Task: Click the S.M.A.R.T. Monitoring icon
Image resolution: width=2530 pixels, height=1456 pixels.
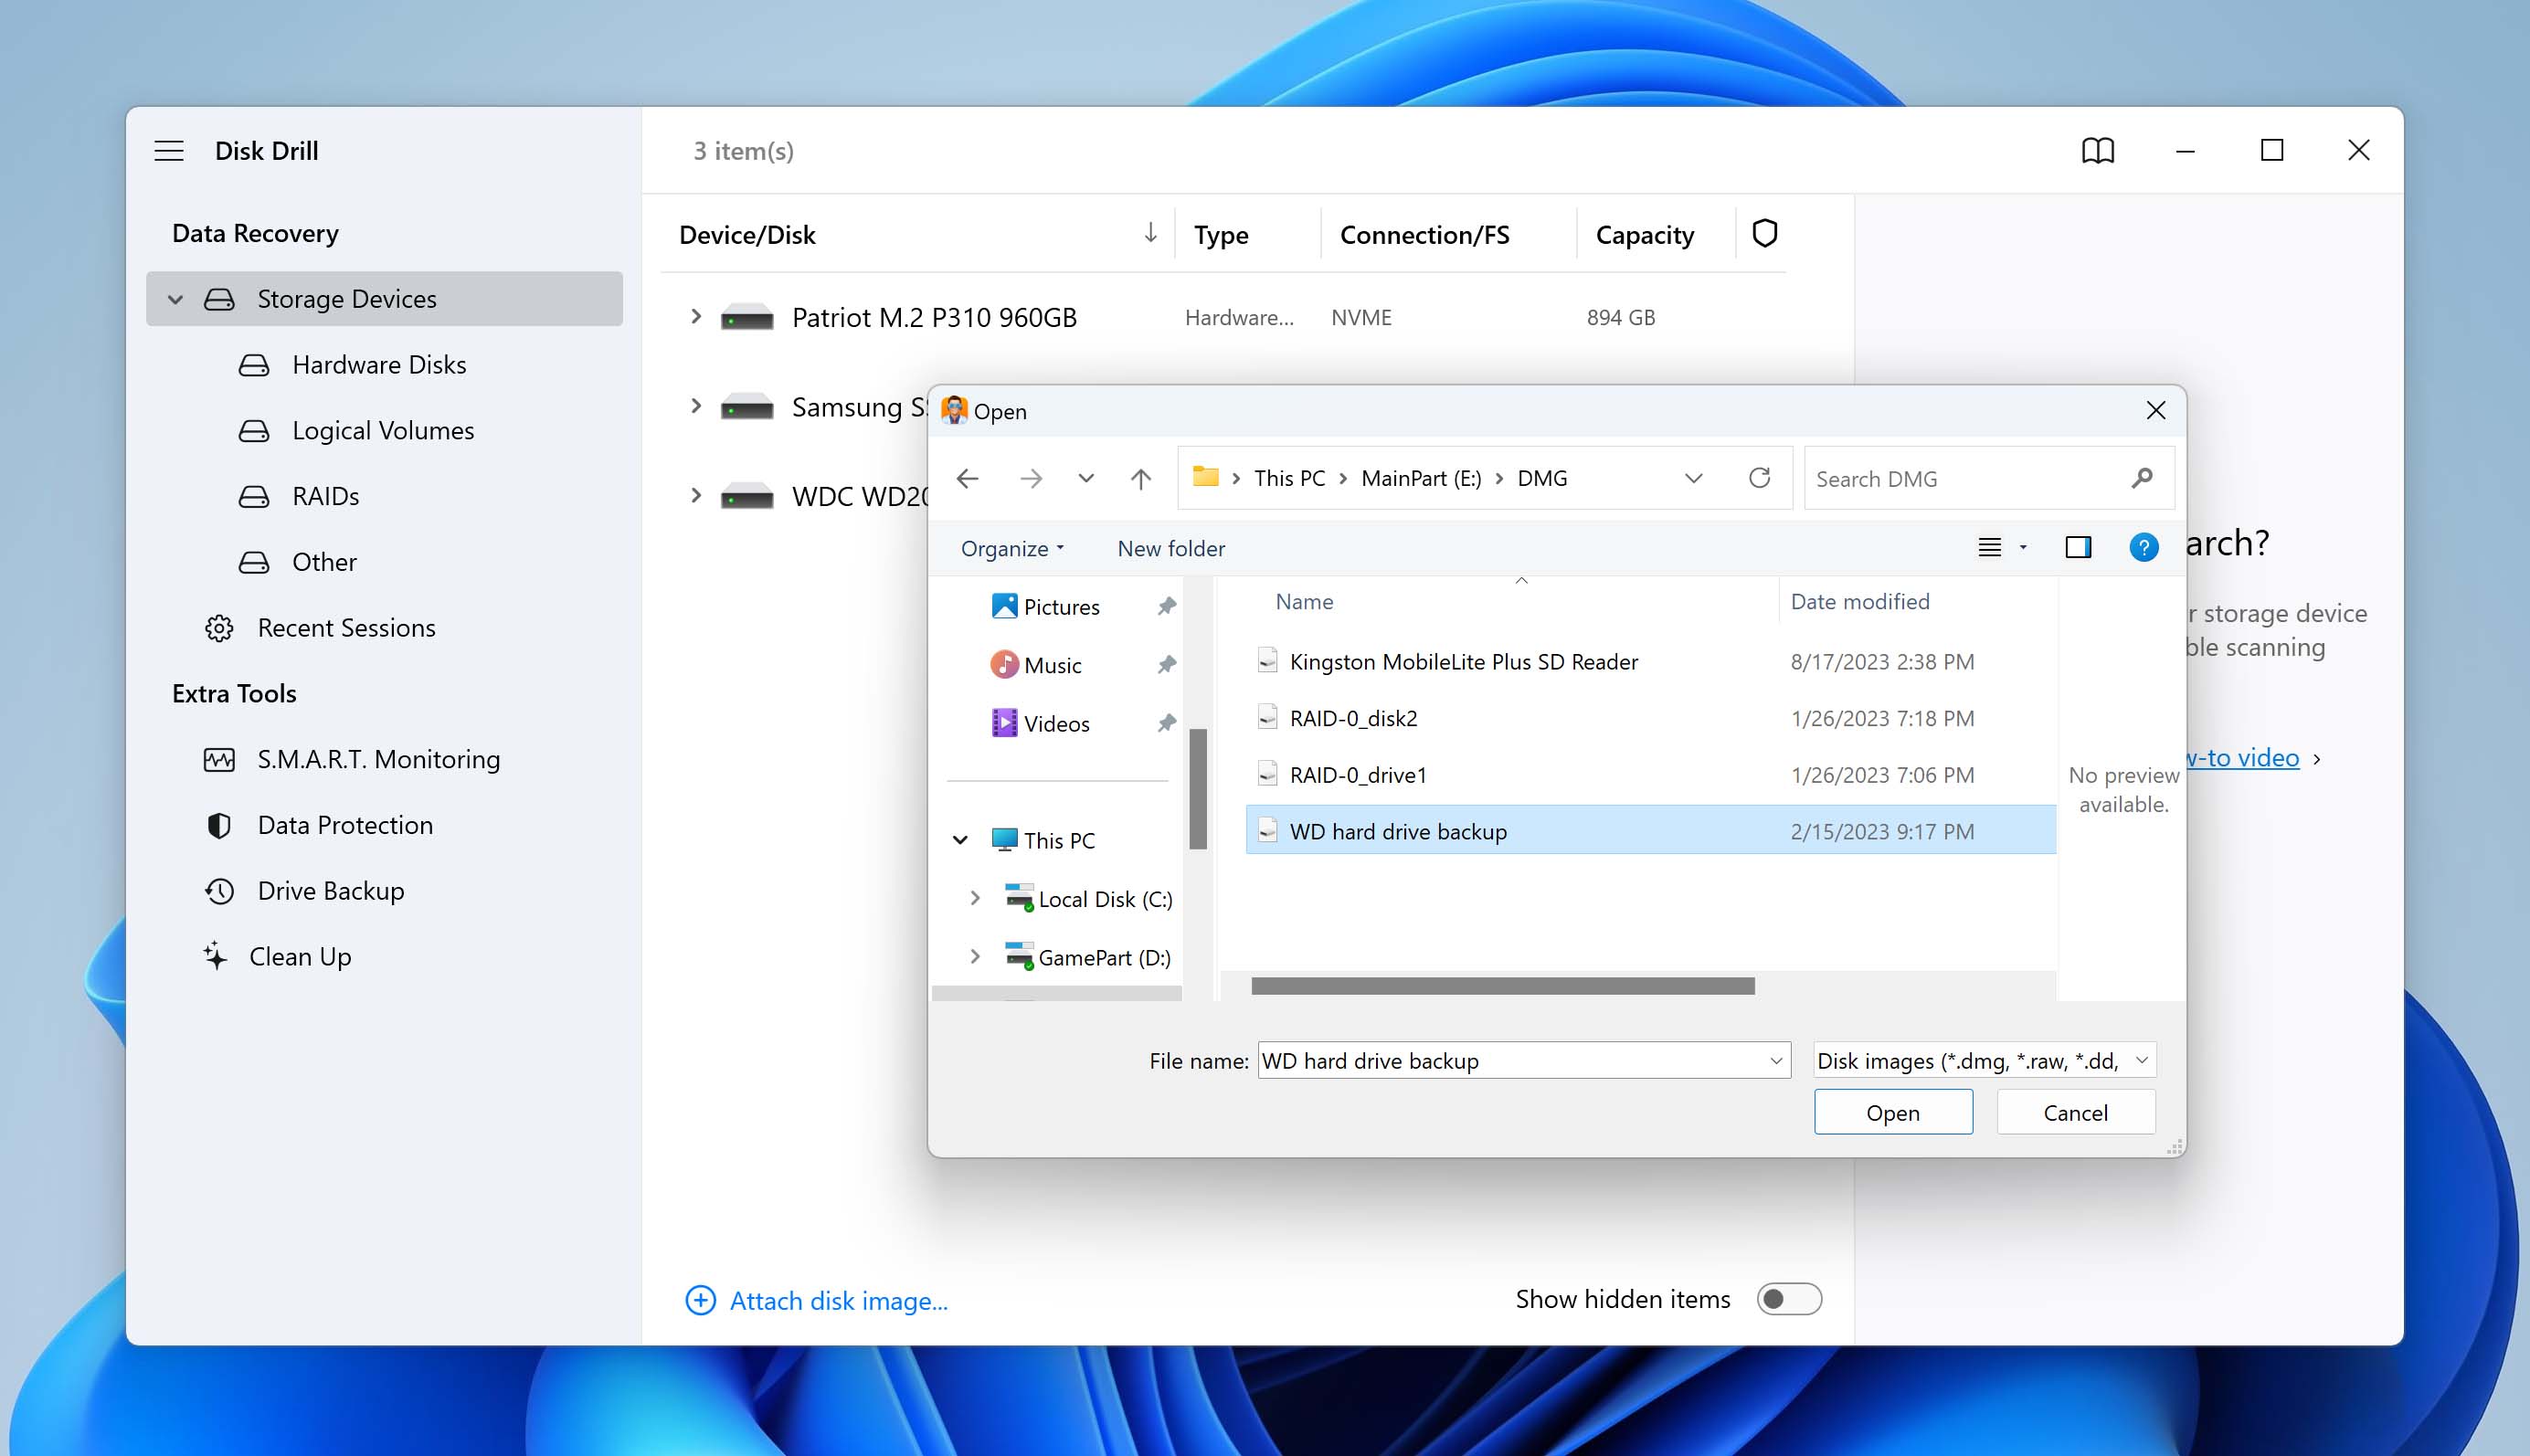Action: tap(217, 759)
